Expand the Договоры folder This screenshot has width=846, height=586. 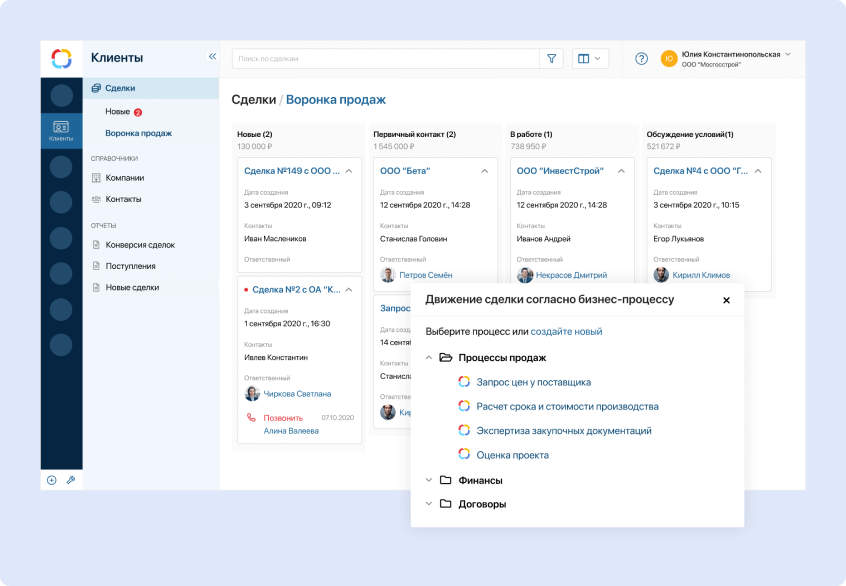[427, 503]
